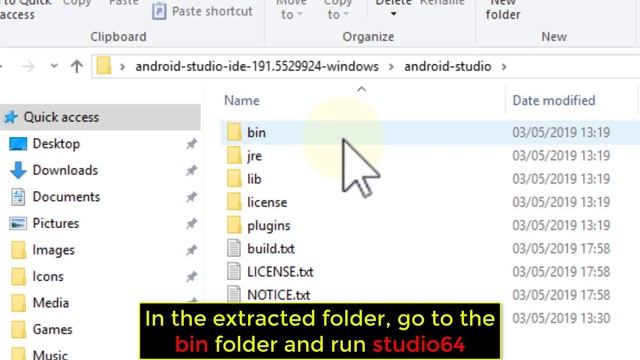The image size is (640, 360).
Task: Click the address bar folder icon
Action: click(104, 66)
